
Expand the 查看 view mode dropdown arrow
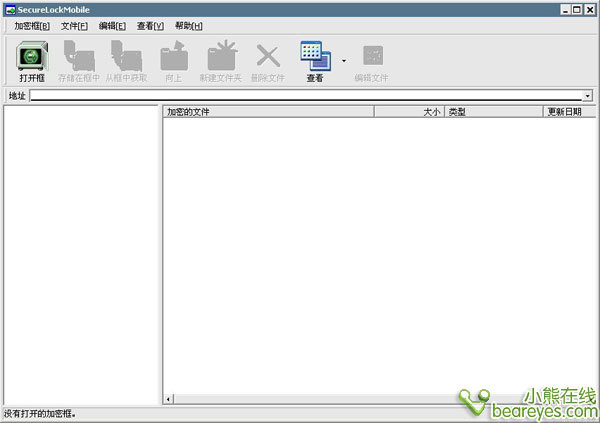pos(344,61)
